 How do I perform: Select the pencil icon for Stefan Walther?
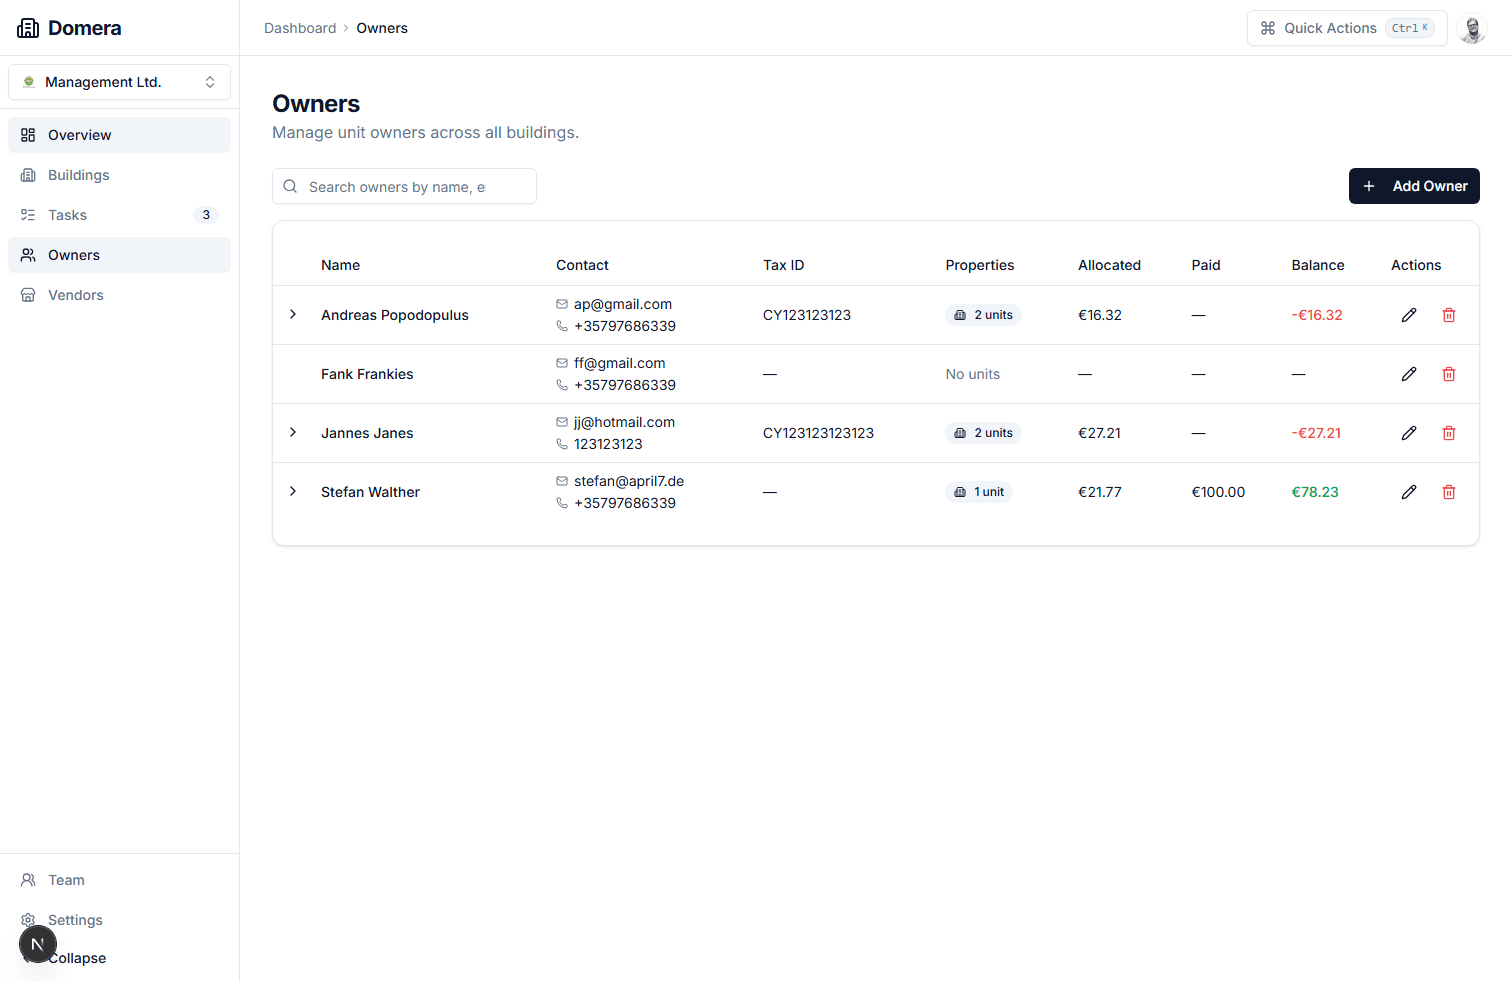point(1409,491)
